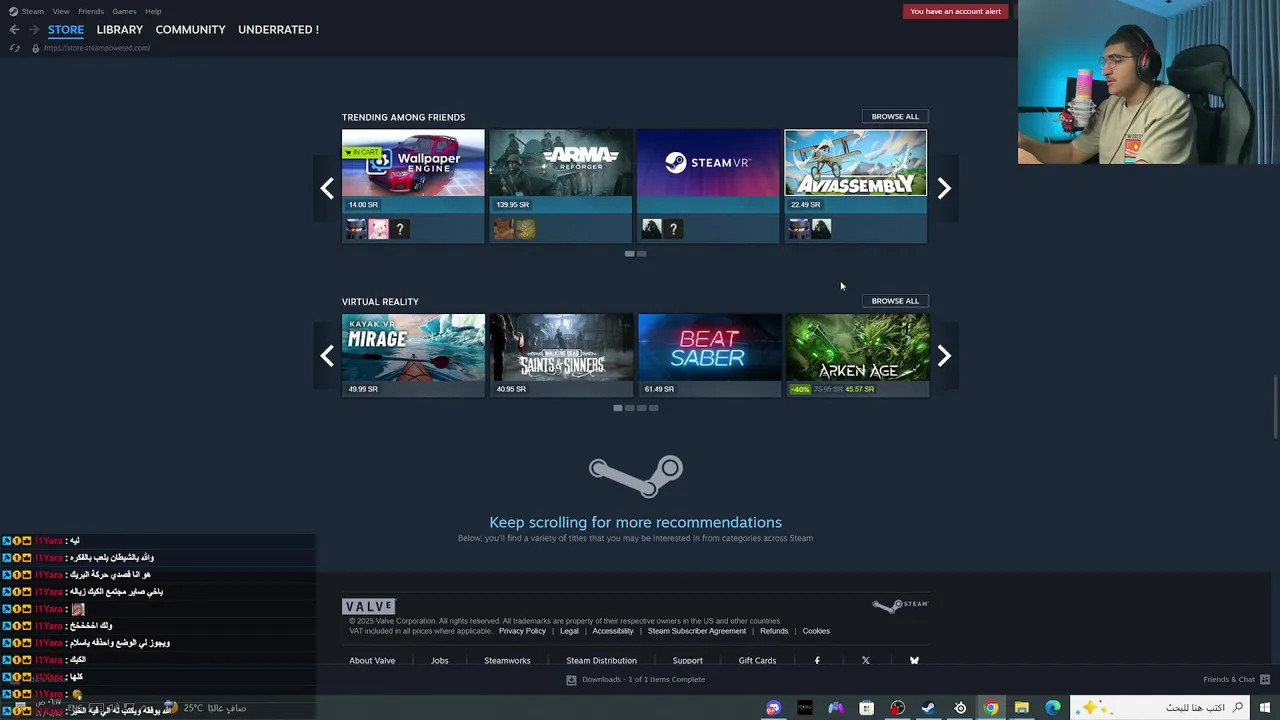The image size is (1280, 720).
Task: Open the Help menu
Action: pos(153,11)
